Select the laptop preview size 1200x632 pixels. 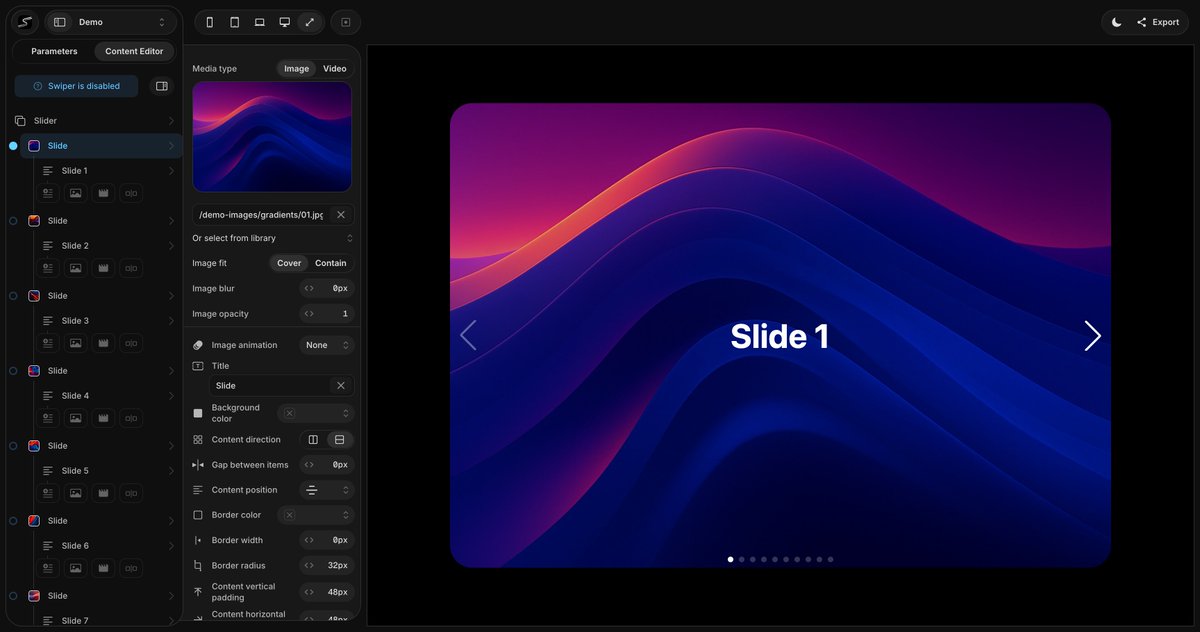[x=260, y=22]
